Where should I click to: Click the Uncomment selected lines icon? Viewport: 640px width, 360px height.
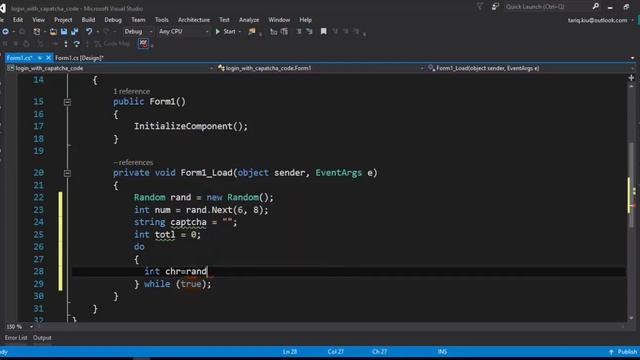[x=284, y=31]
